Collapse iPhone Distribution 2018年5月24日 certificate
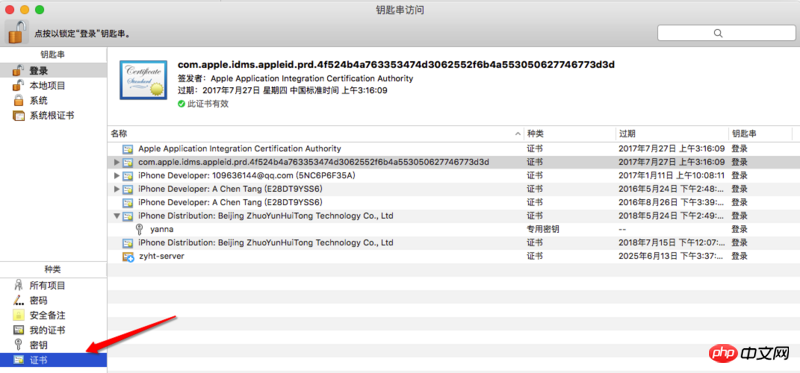Image resolution: width=800 pixels, height=373 pixels. pos(117,216)
